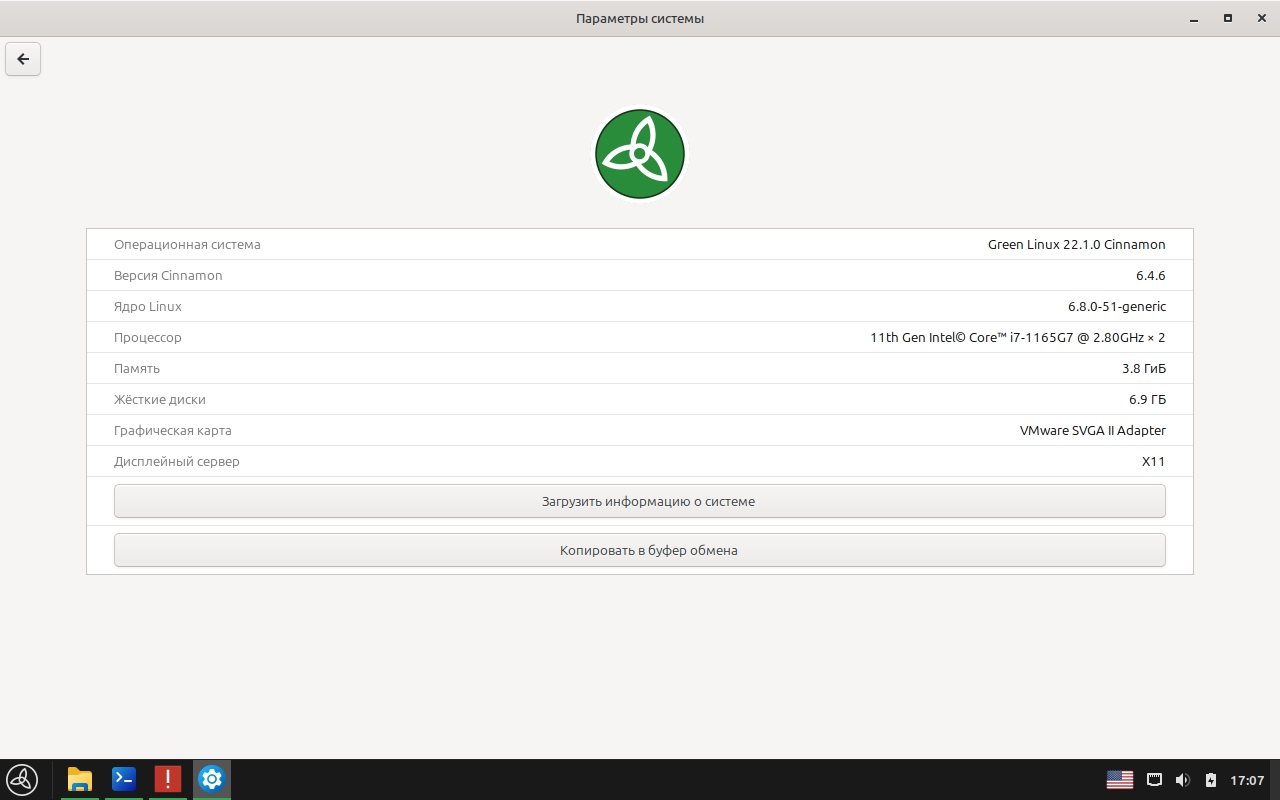Viewport: 1280px width, 800px height.
Task: Minimize the Параметры системы window
Action: 1193,18
